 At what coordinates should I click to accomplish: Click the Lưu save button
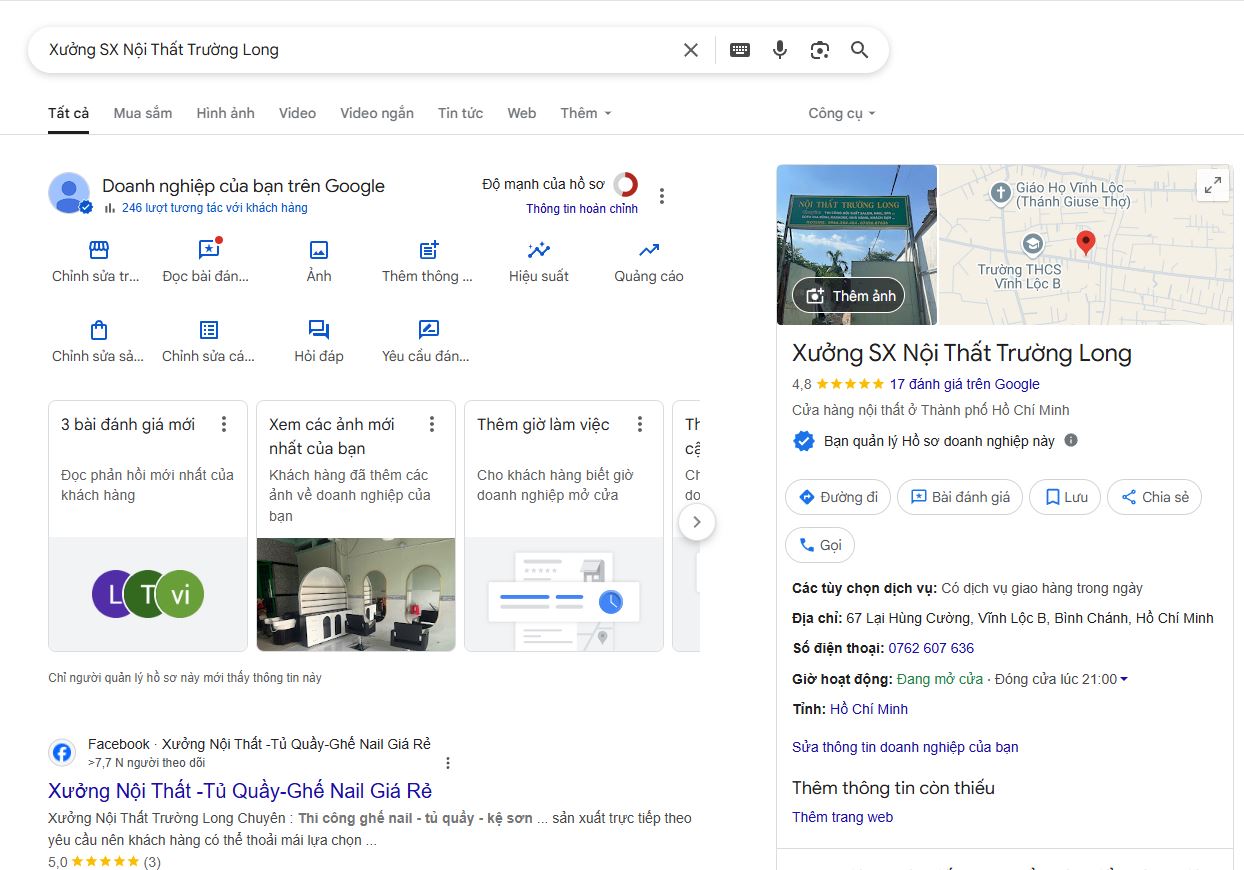pyautogui.click(x=1065, y=497)
